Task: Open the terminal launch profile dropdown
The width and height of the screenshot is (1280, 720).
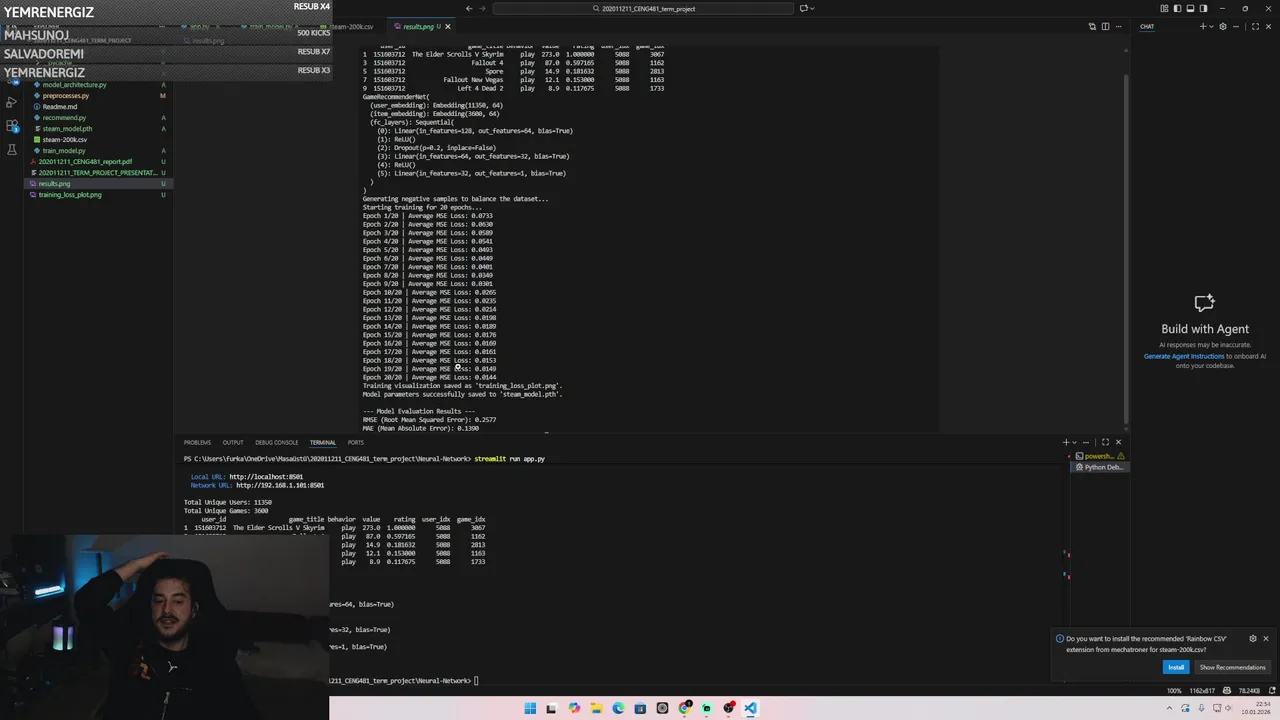Action: click(x=1075, y=442)
